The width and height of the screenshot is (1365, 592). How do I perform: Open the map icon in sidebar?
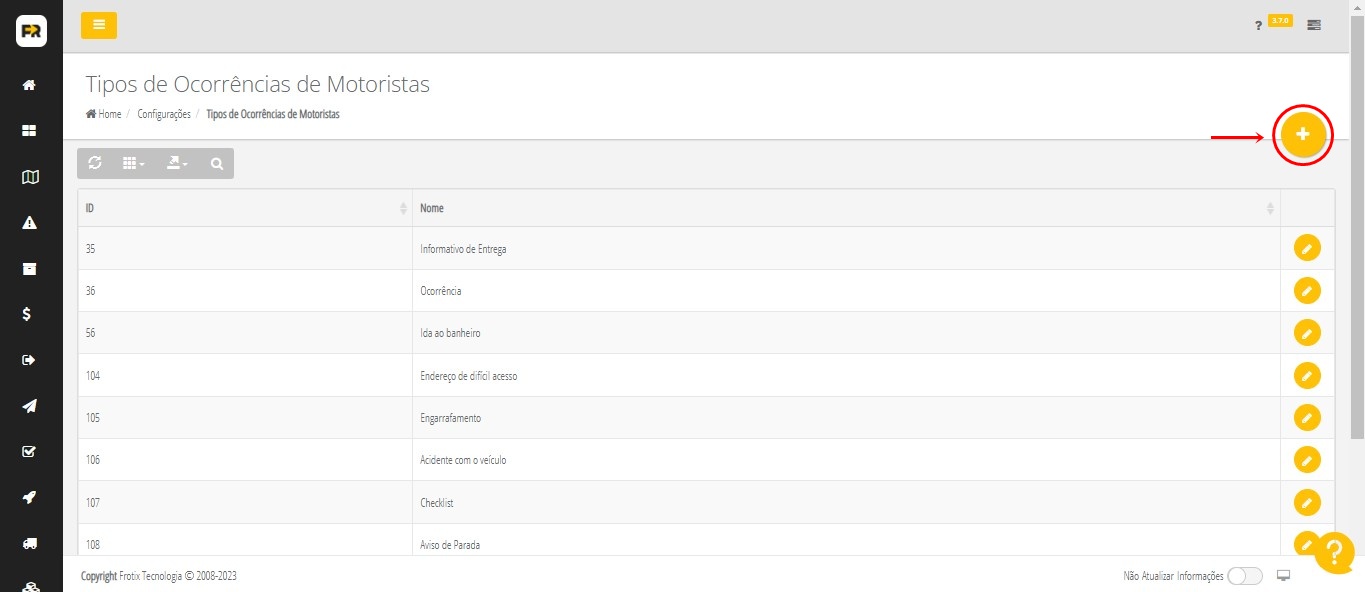[x=30, y=177]
